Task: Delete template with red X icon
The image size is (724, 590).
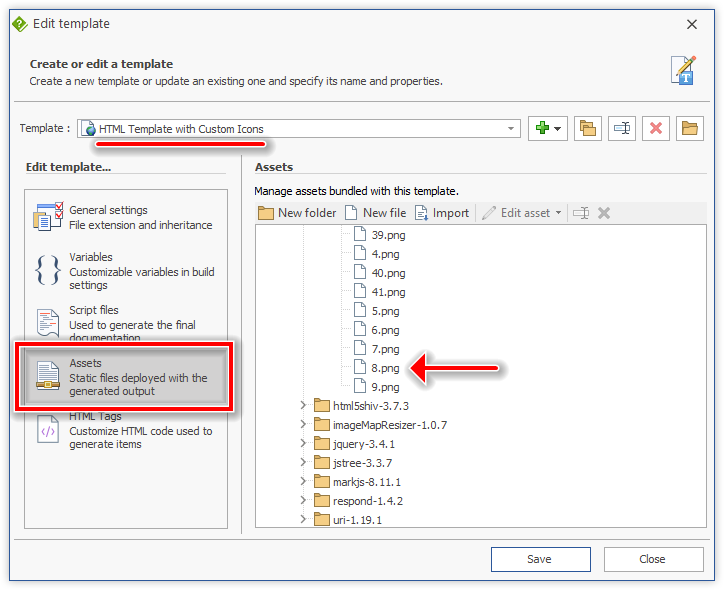Action: click(x=656, y=128)
